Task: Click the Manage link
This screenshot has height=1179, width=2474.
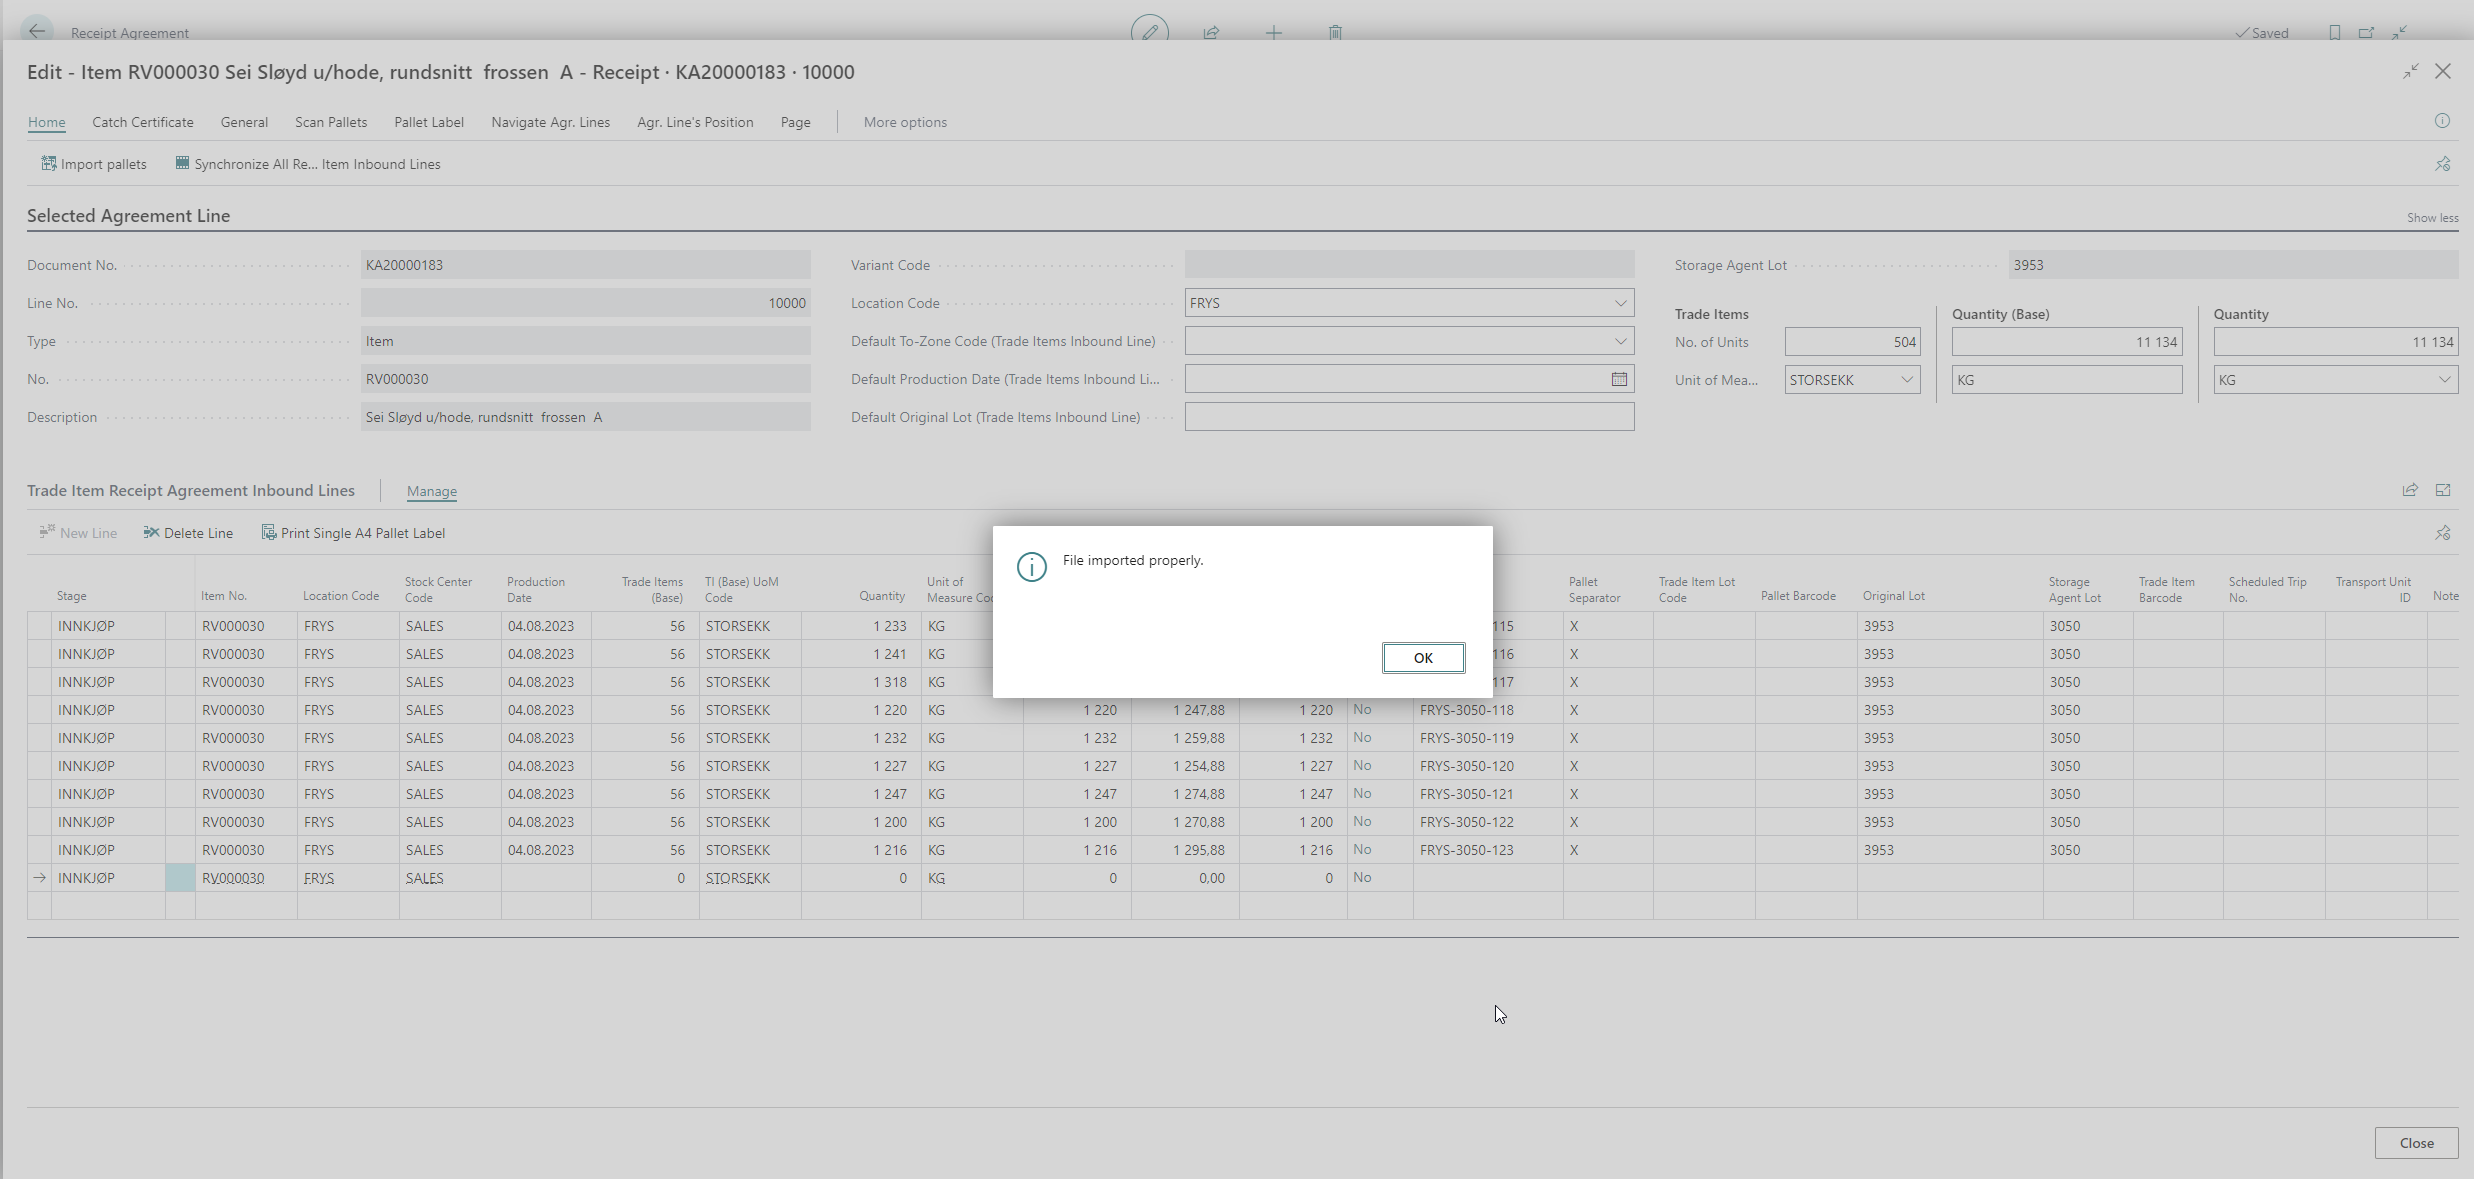Action: (432, 491)
